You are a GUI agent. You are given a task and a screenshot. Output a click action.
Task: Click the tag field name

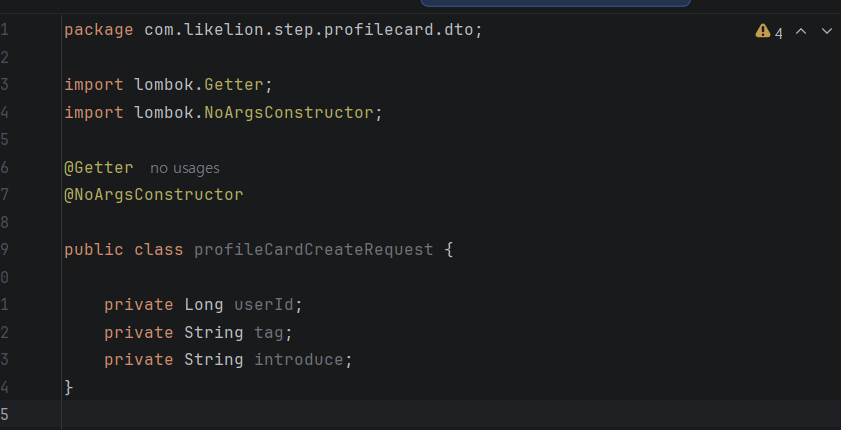click(x=269, y=332)
